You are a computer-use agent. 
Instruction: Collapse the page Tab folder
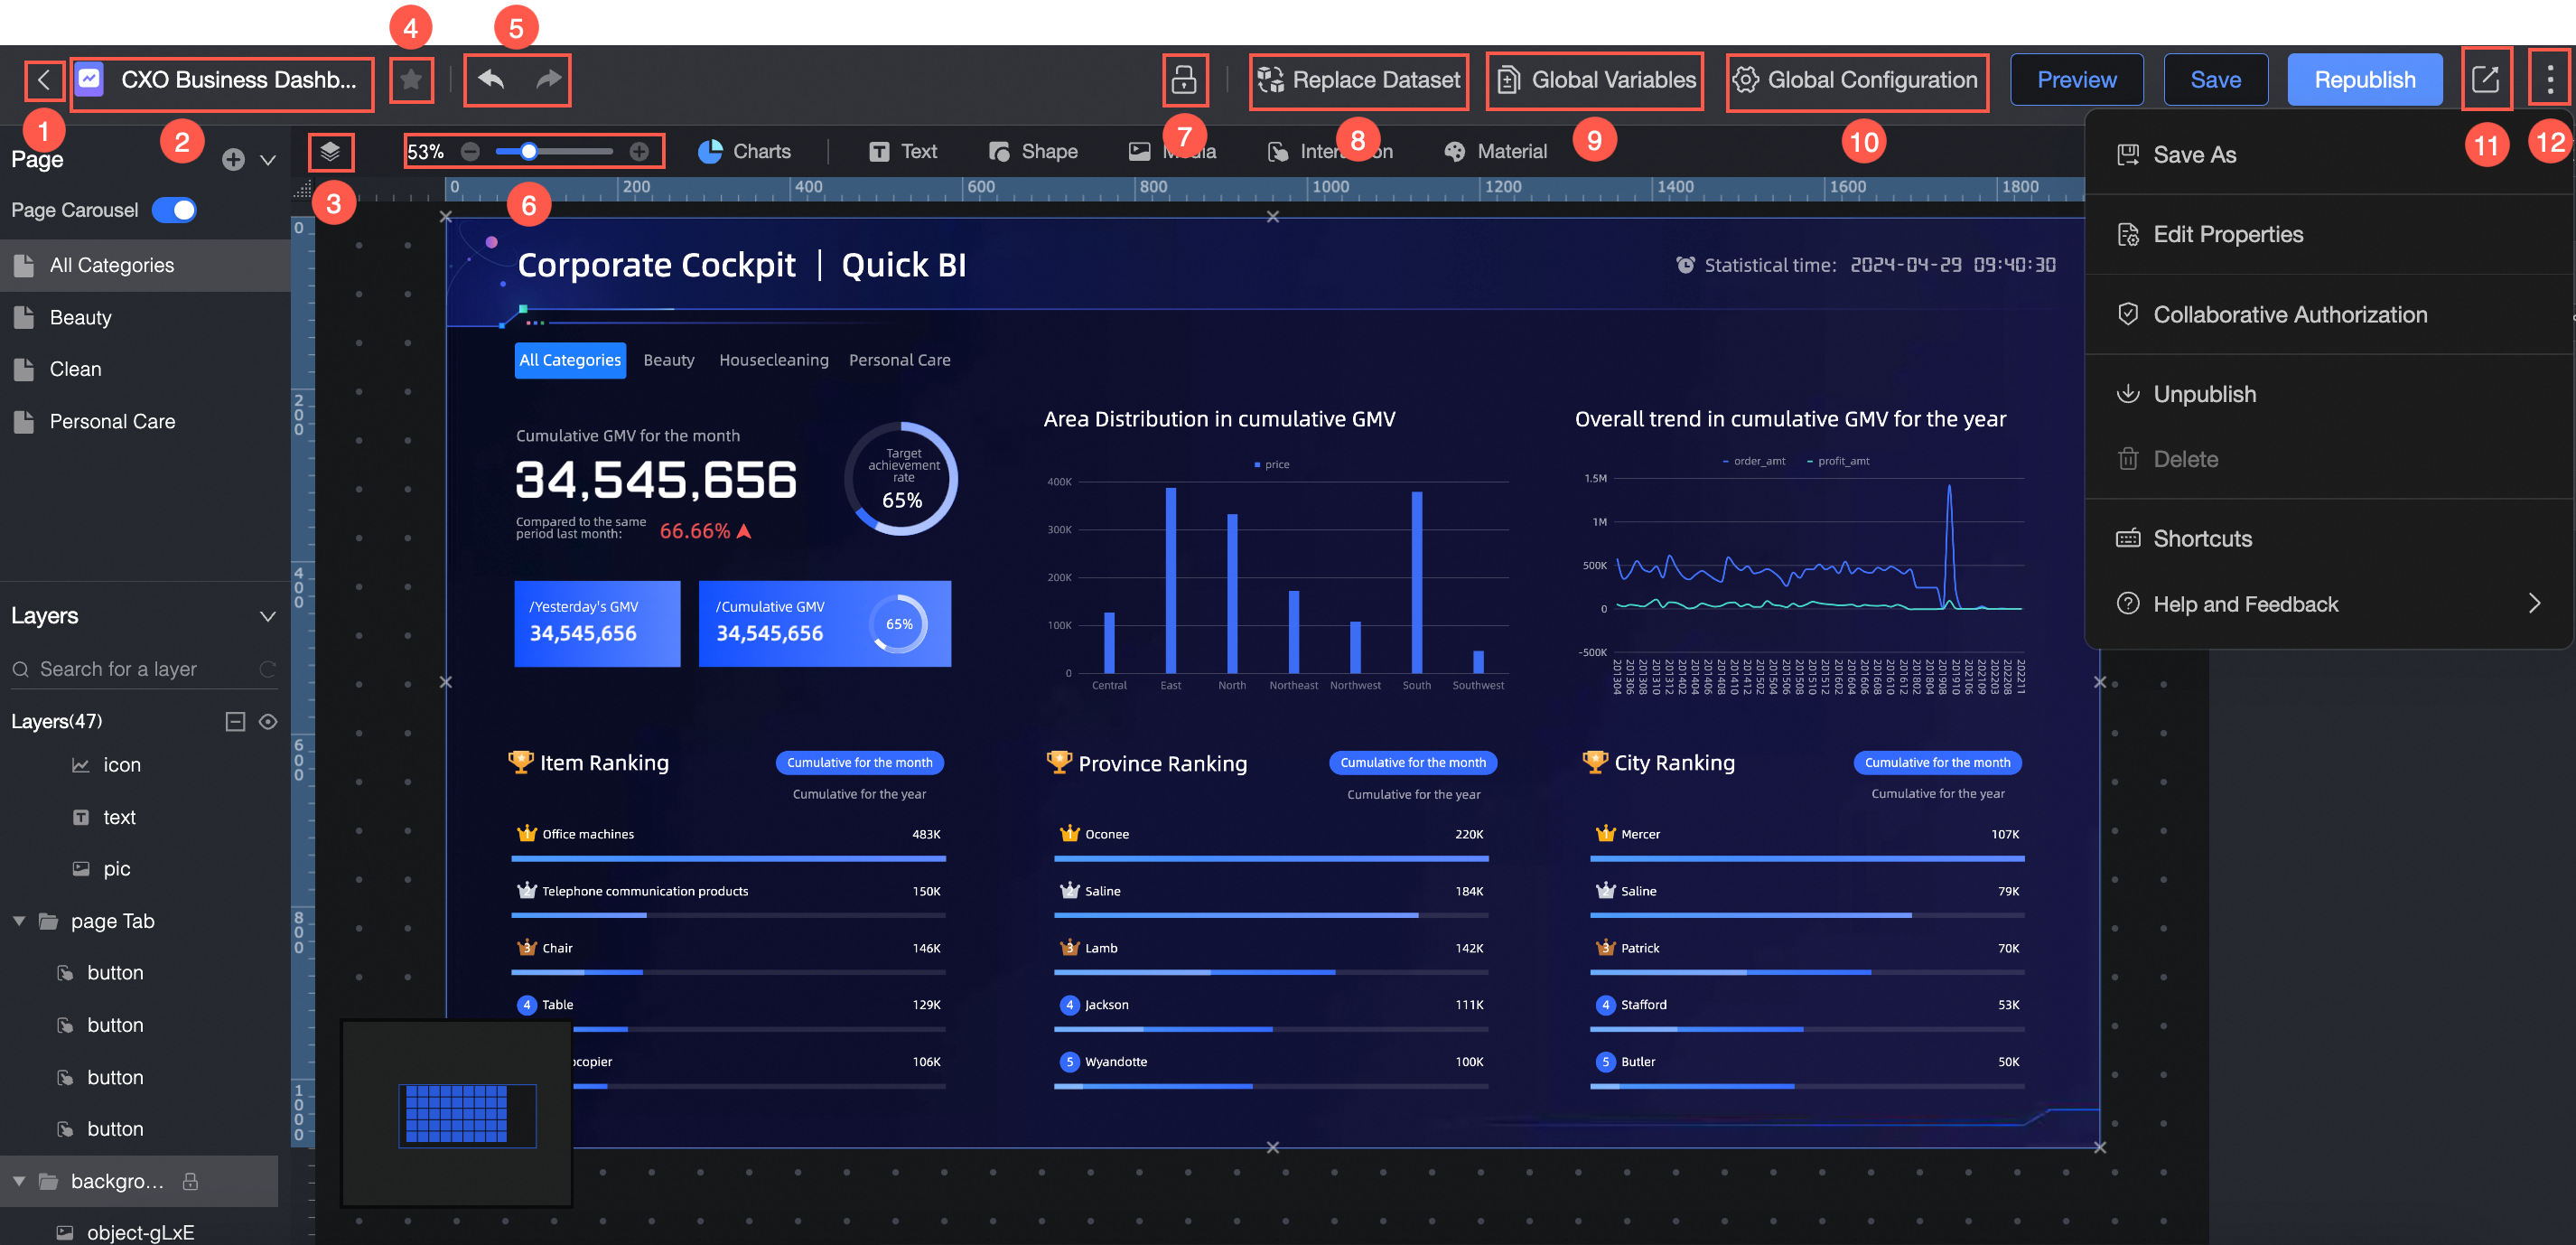click(19, 921)
